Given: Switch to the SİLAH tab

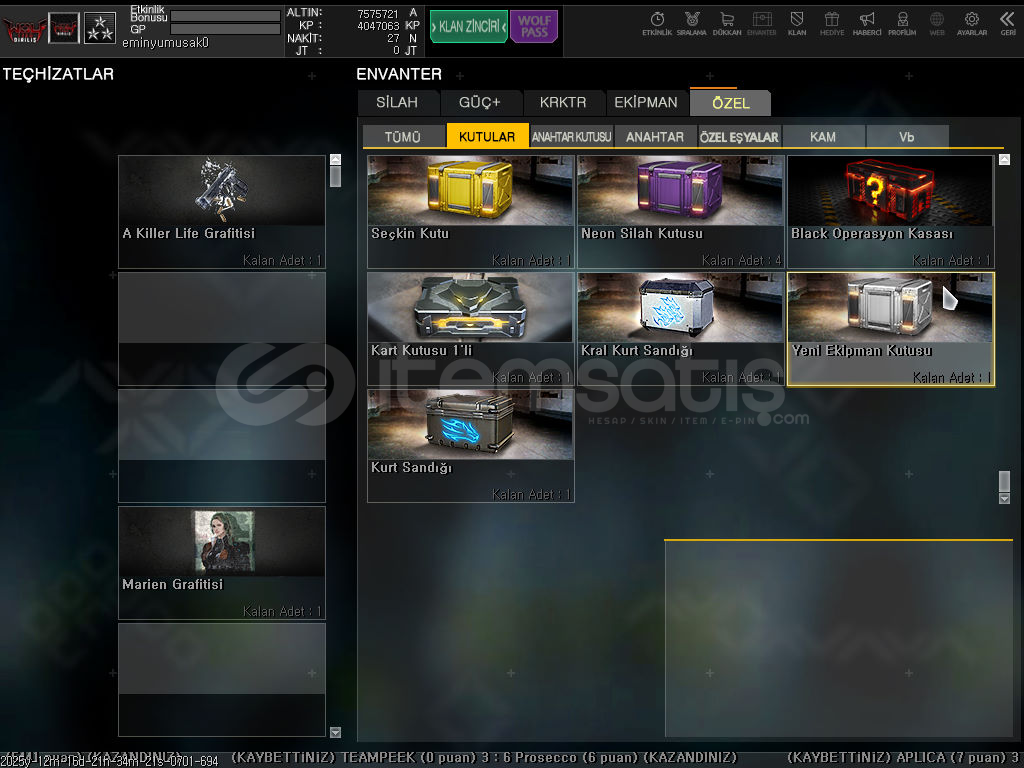Looking at the screenshot, I should [397, 103].
